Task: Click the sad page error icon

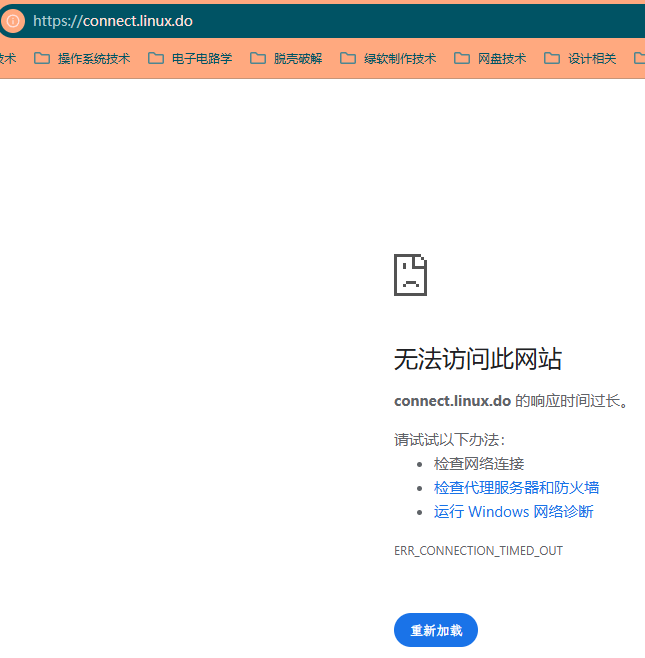Action: [x=410, y=275]
